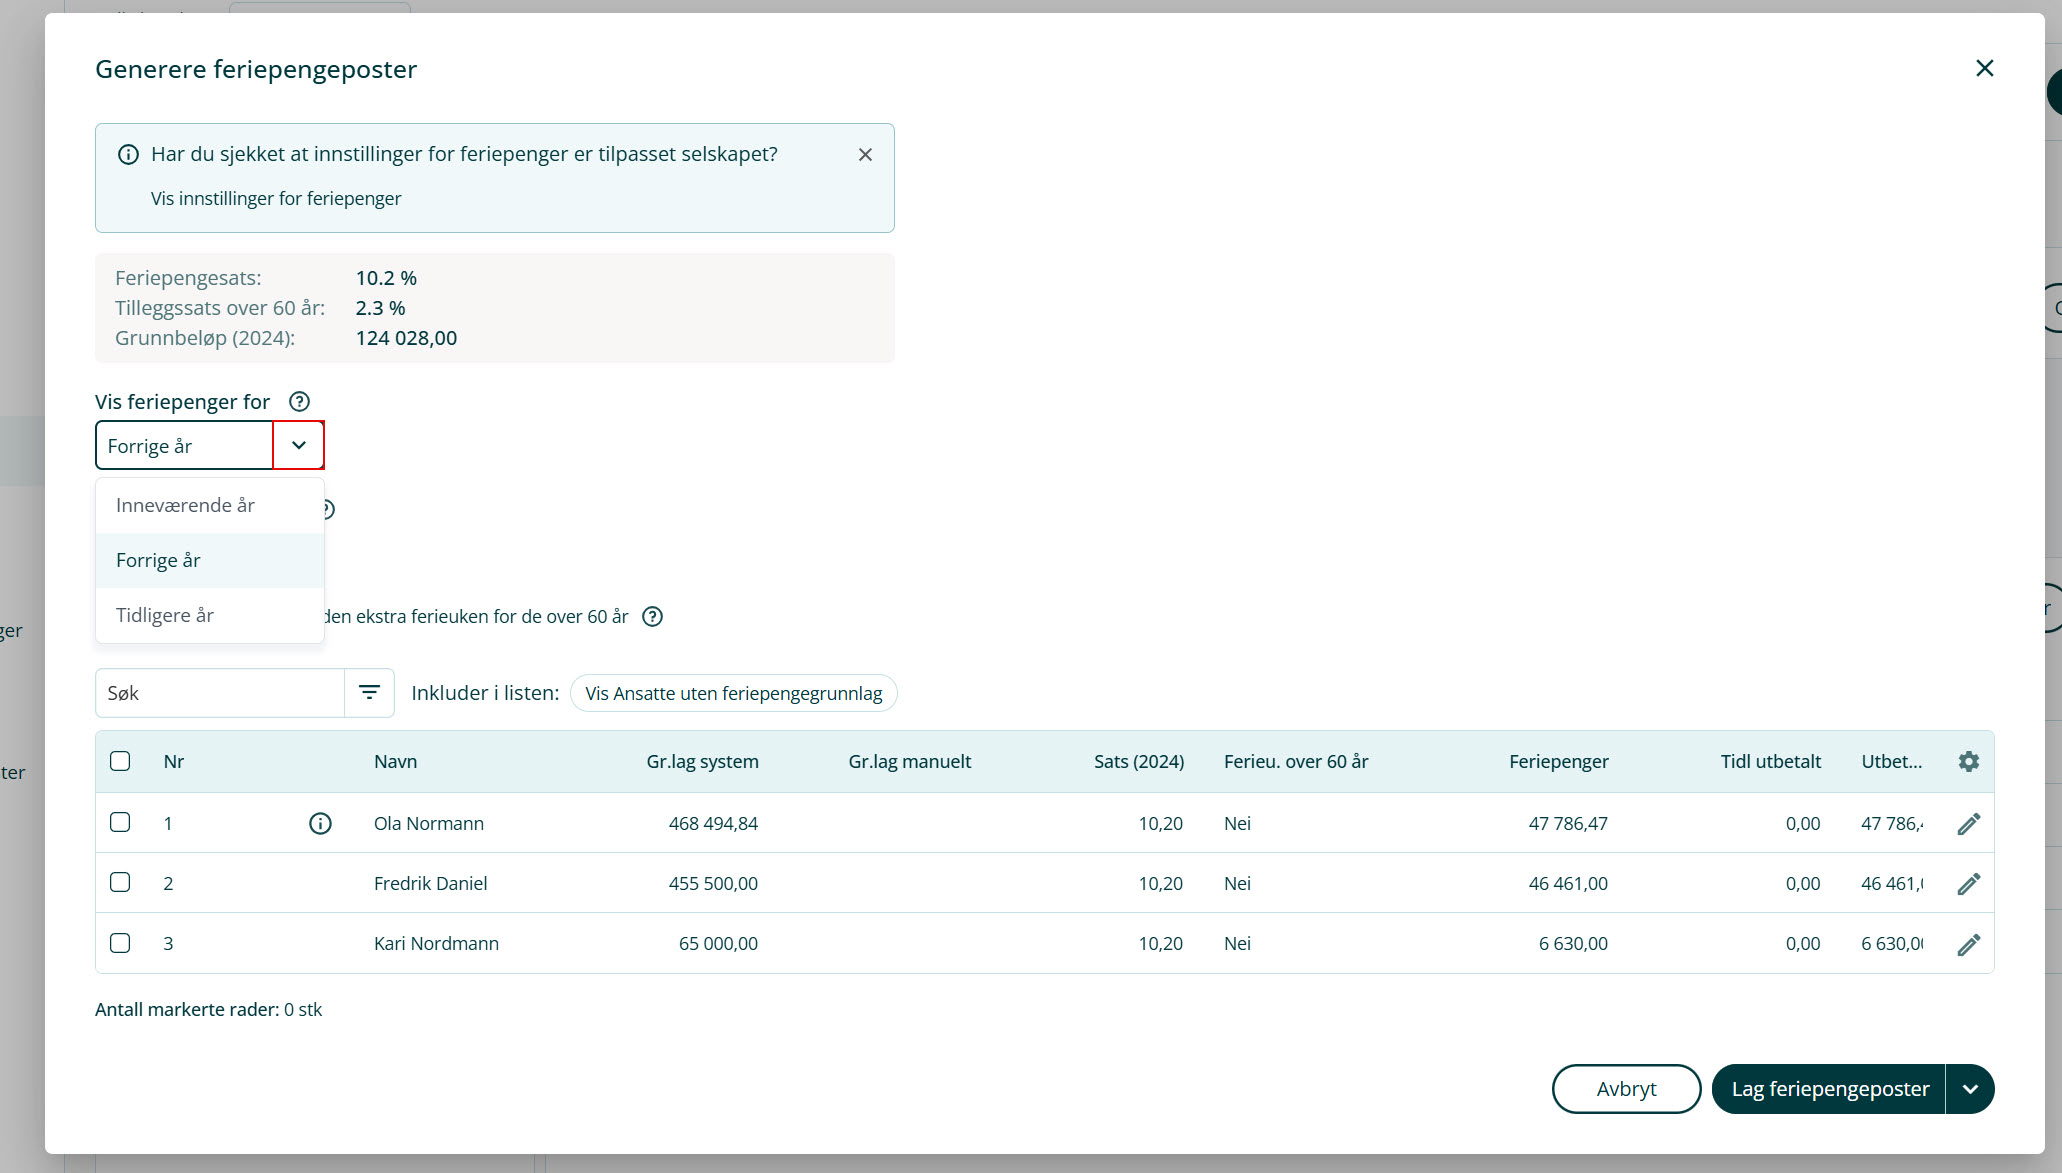Choose 'Inneværende år' from the list

tap(186, 506)
